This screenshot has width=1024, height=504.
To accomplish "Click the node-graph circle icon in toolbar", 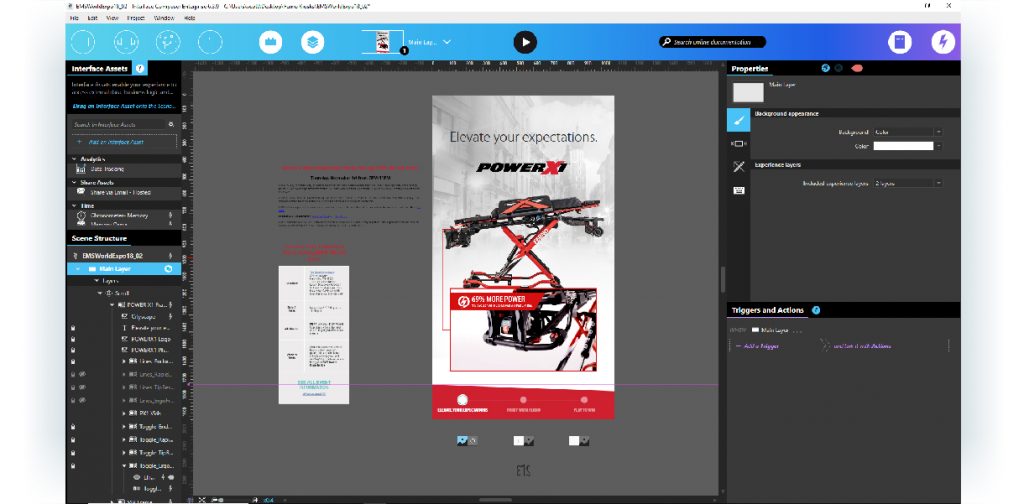I will click(x=168, y=42).
